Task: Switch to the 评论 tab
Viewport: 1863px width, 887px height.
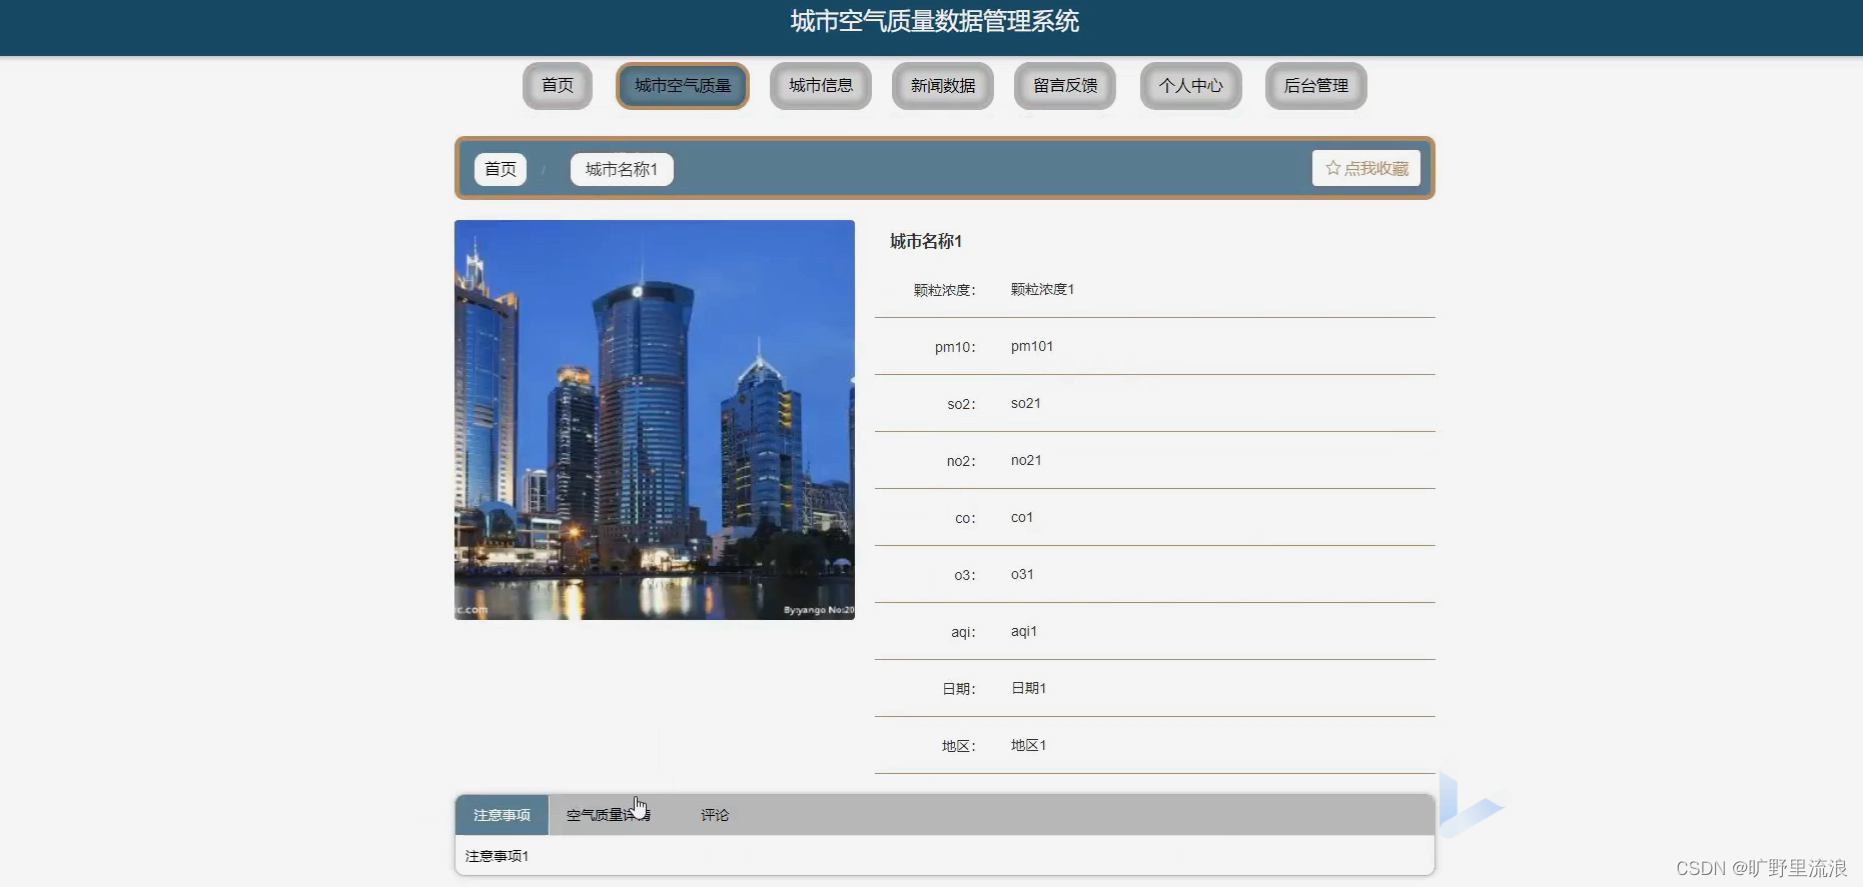Action: click(715, 815)
